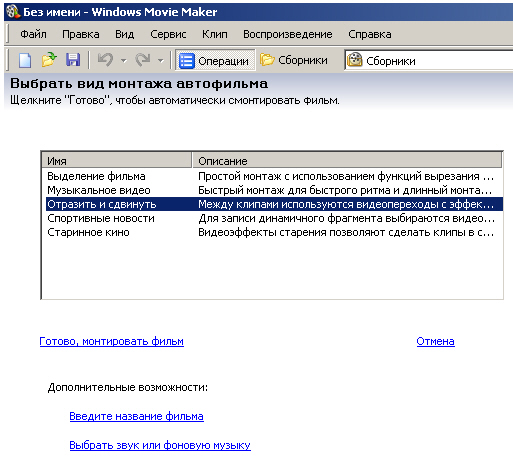
Task: Click the Redo arrow icon
Action: point(143,60)
